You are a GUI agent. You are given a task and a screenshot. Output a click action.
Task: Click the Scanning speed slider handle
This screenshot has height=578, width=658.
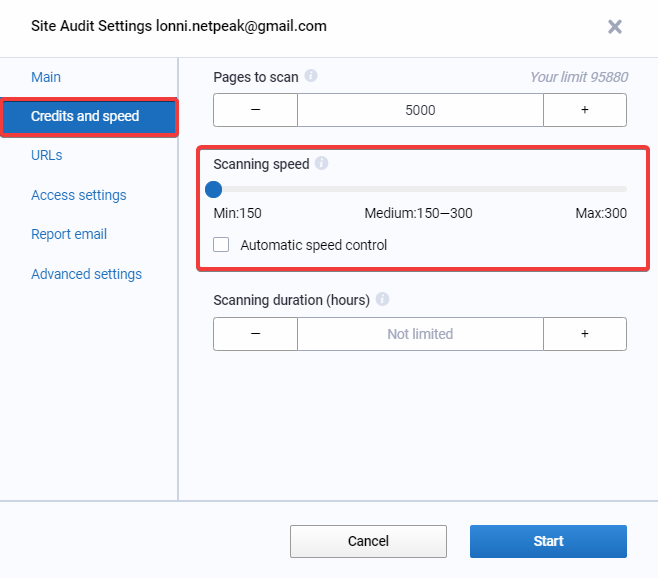pos(213,189)
